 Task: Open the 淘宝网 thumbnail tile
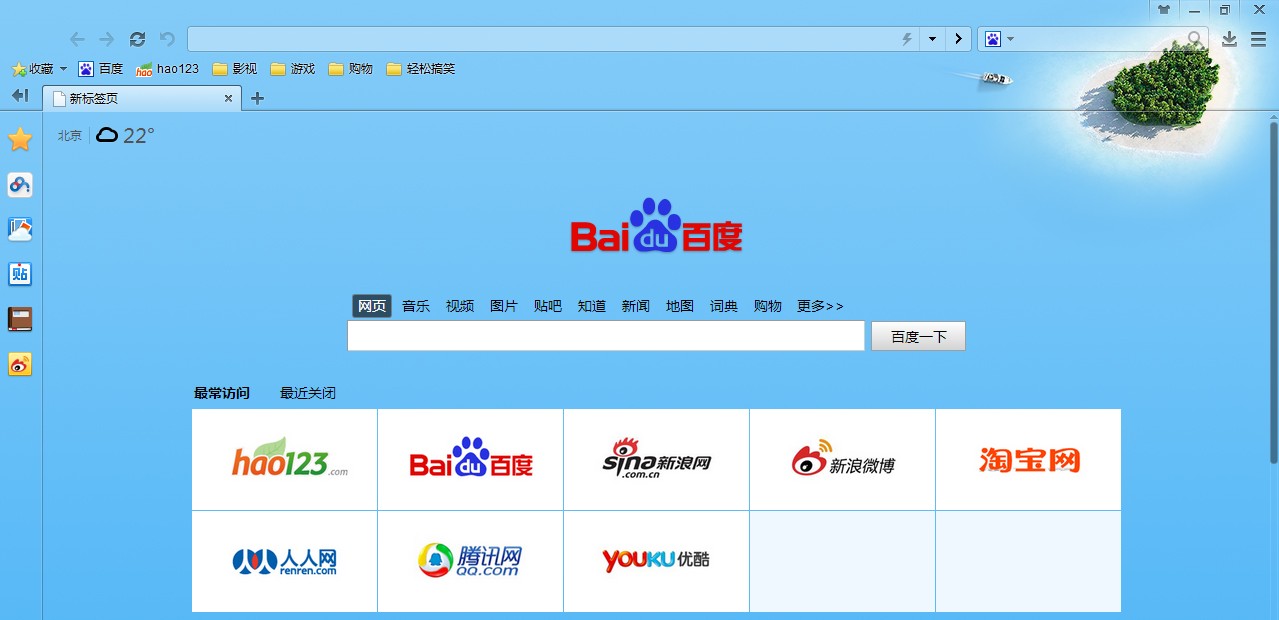pyautogui.click(x=1029, y=460)
